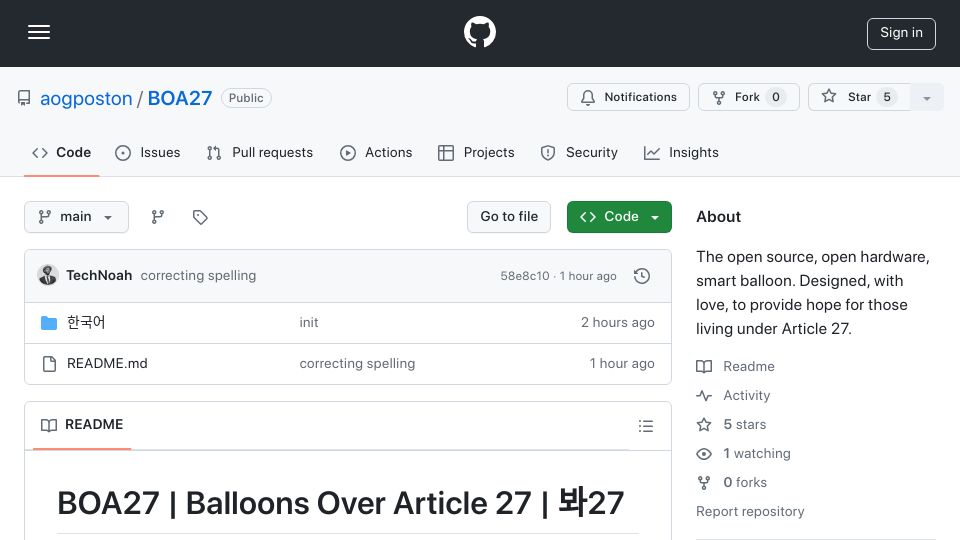Click the About heading

click(718, 217)
